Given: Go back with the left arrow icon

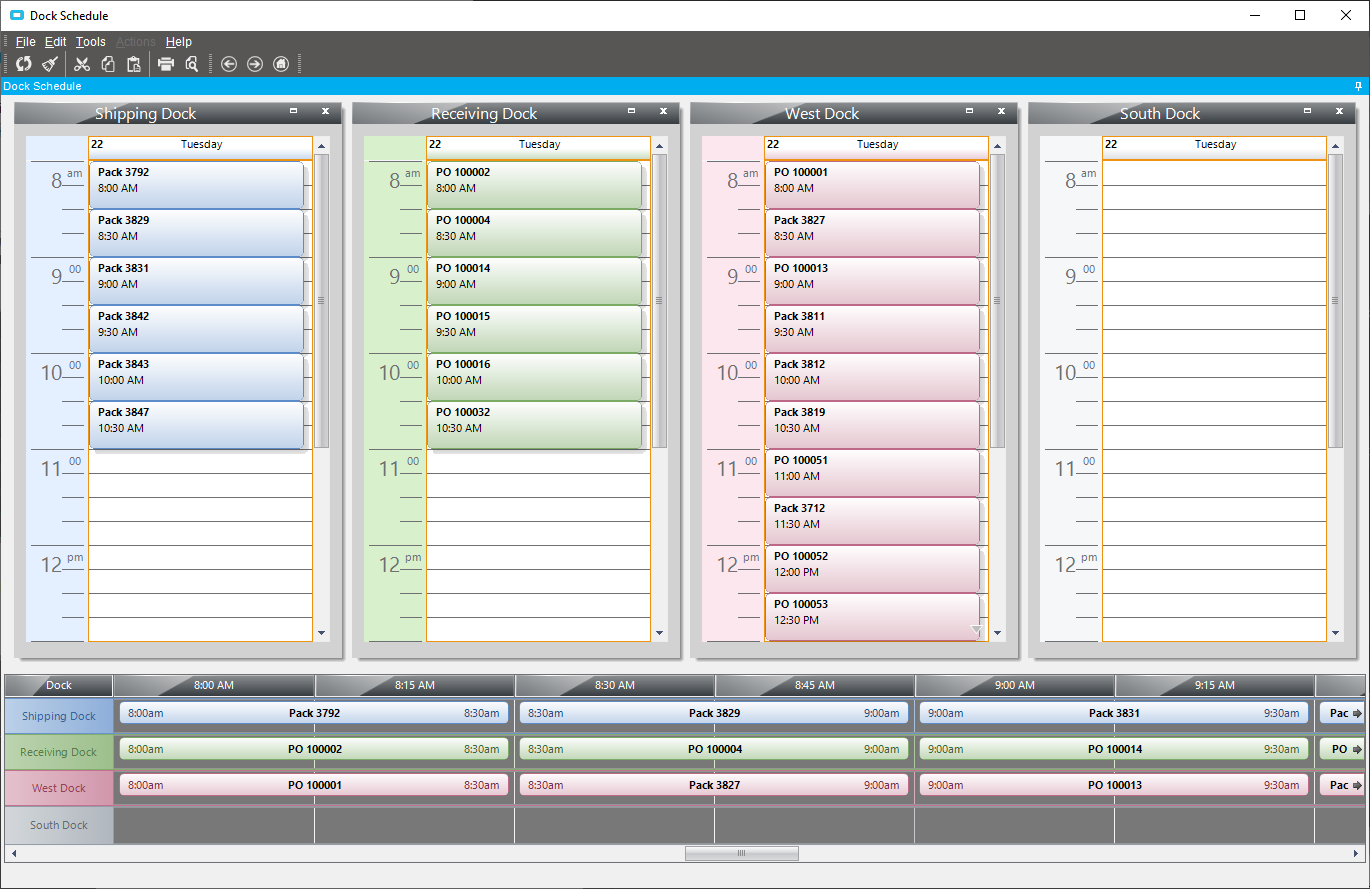Looking at the screenshot, I should (229, 64).
